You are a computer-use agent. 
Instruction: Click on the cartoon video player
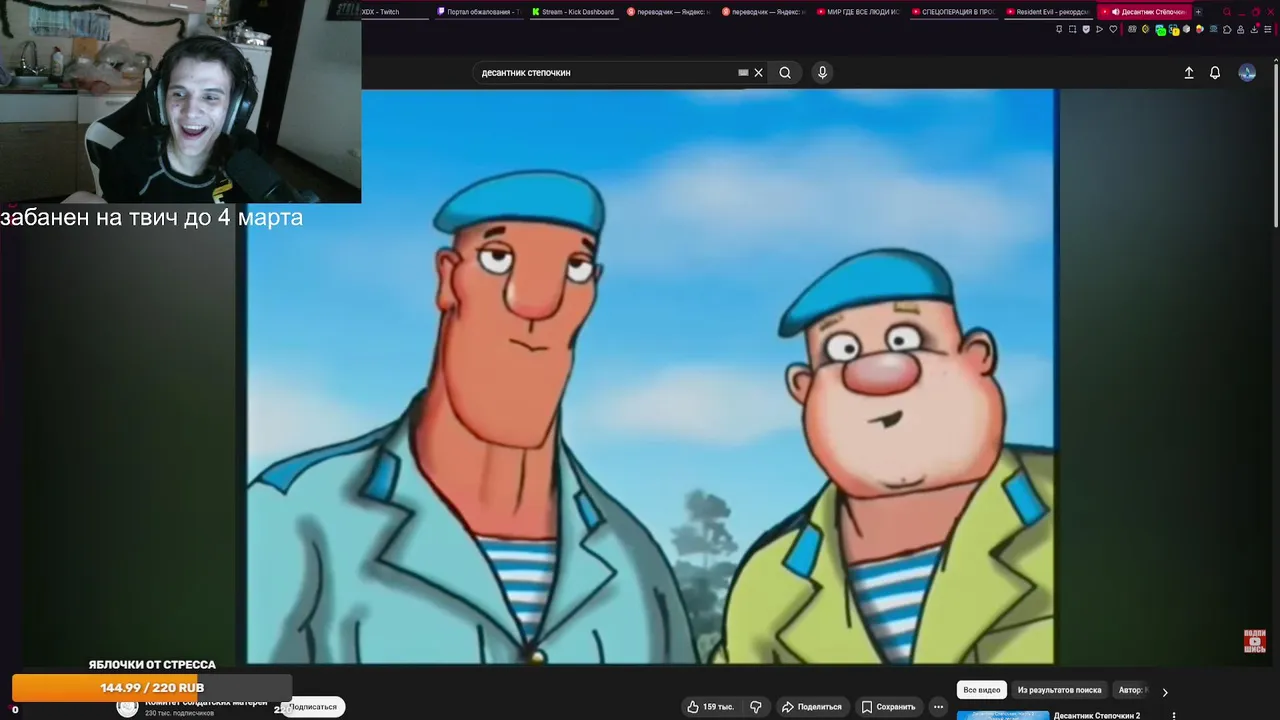[650, 376]
